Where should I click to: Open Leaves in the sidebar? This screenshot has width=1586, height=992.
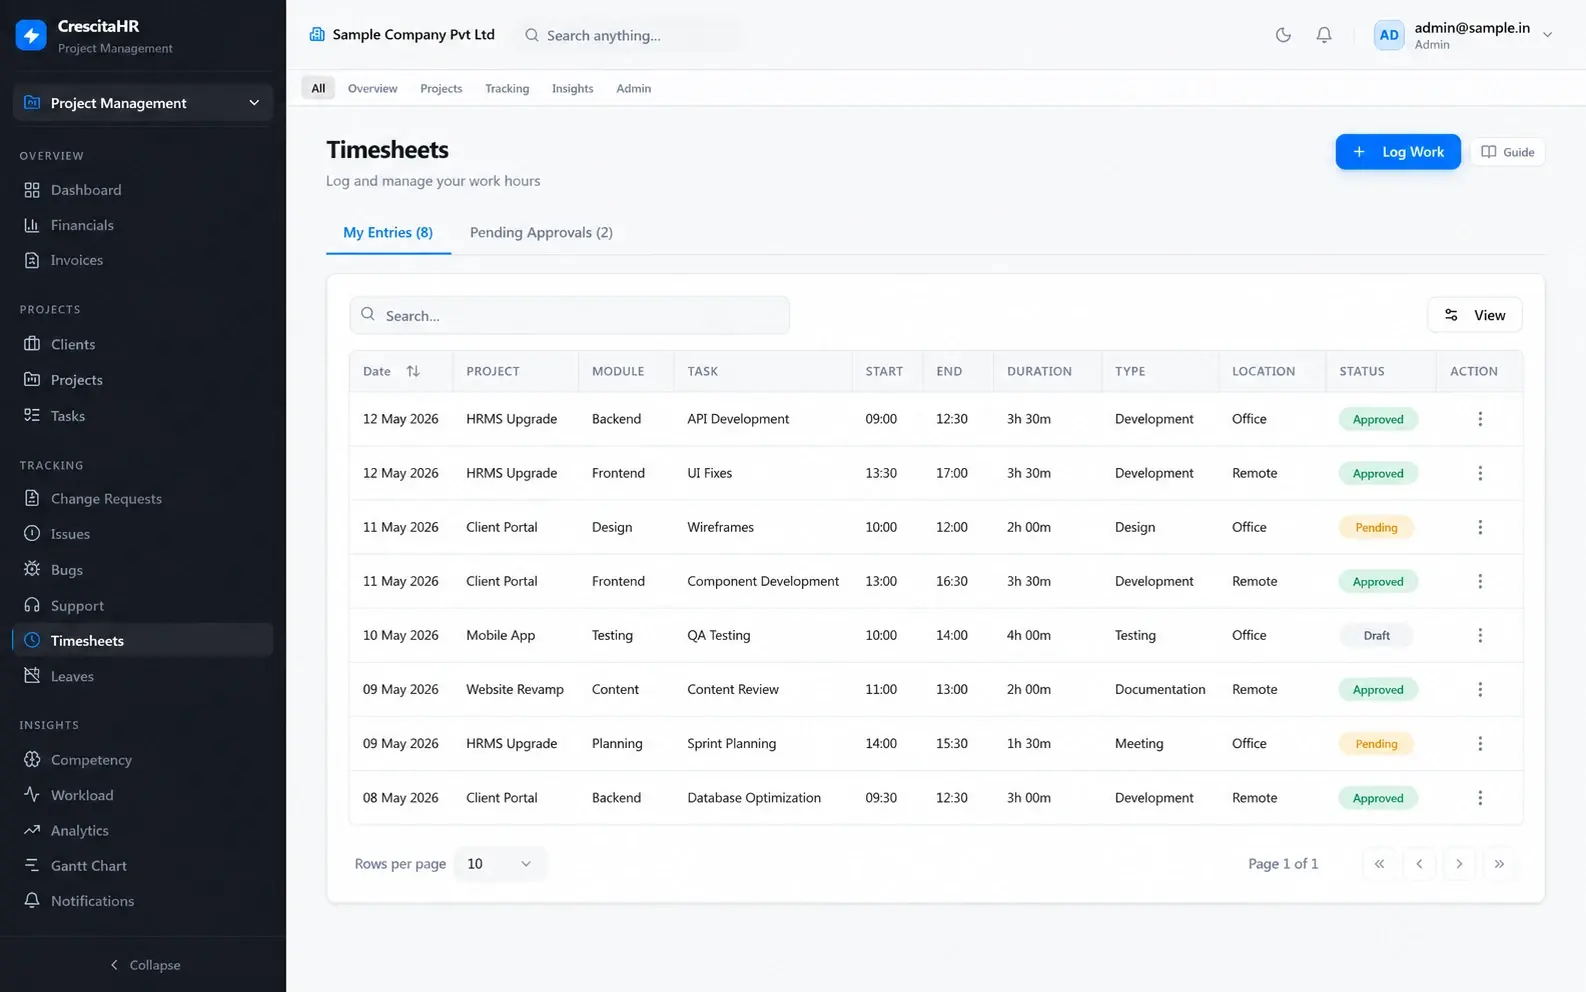point(143,677)
